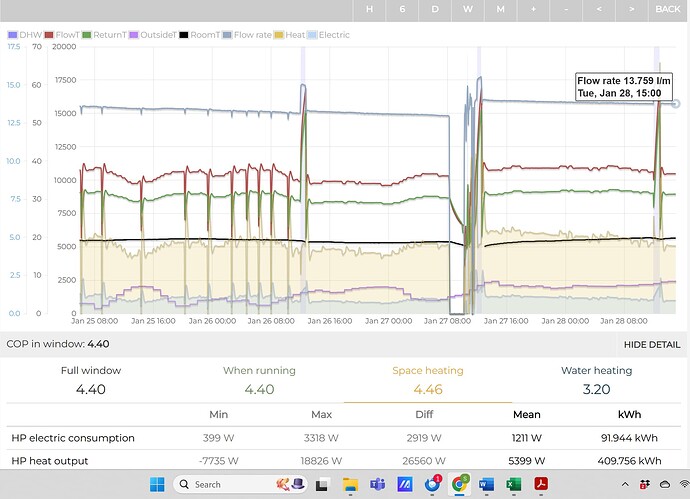Click the COP in window 4.40 text

coord(58,344)
